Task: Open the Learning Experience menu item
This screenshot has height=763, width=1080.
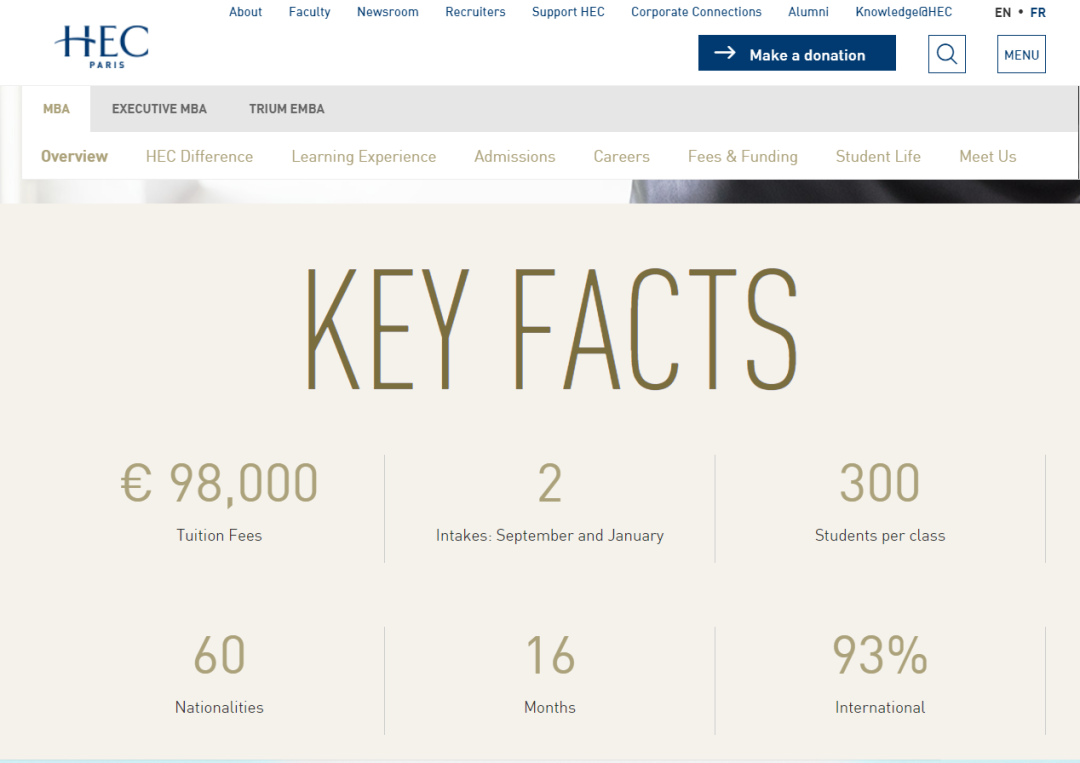Action: [364, 156]
